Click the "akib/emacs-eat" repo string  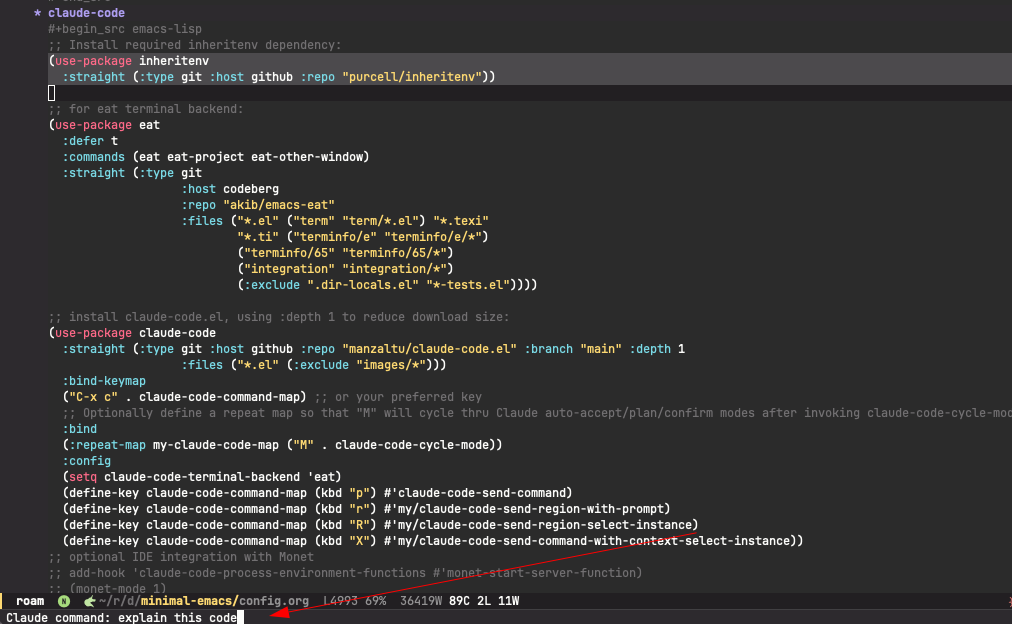[x=278, y=205]
